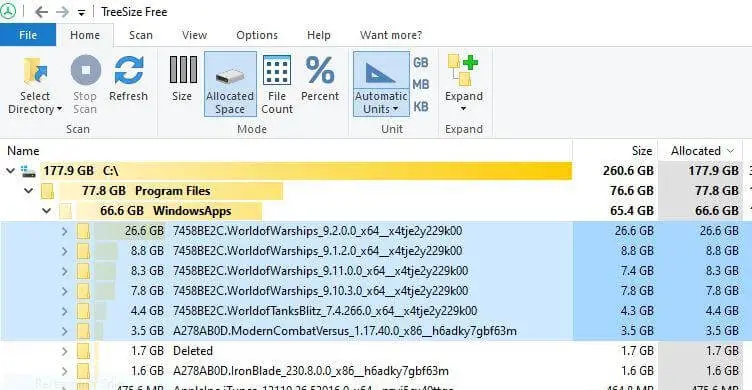Switch to Percent mode
752x390 pixels.
(x=320, y=79)
